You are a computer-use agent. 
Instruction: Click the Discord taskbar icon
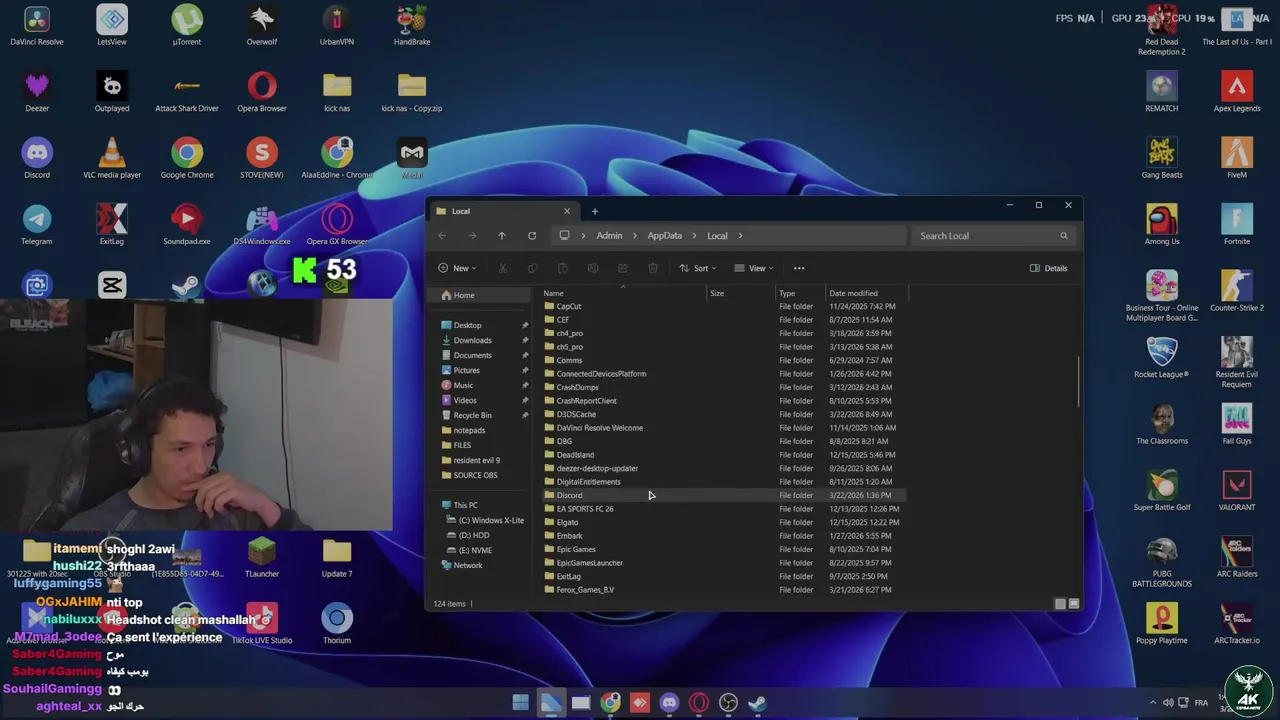tap(669, 703)
